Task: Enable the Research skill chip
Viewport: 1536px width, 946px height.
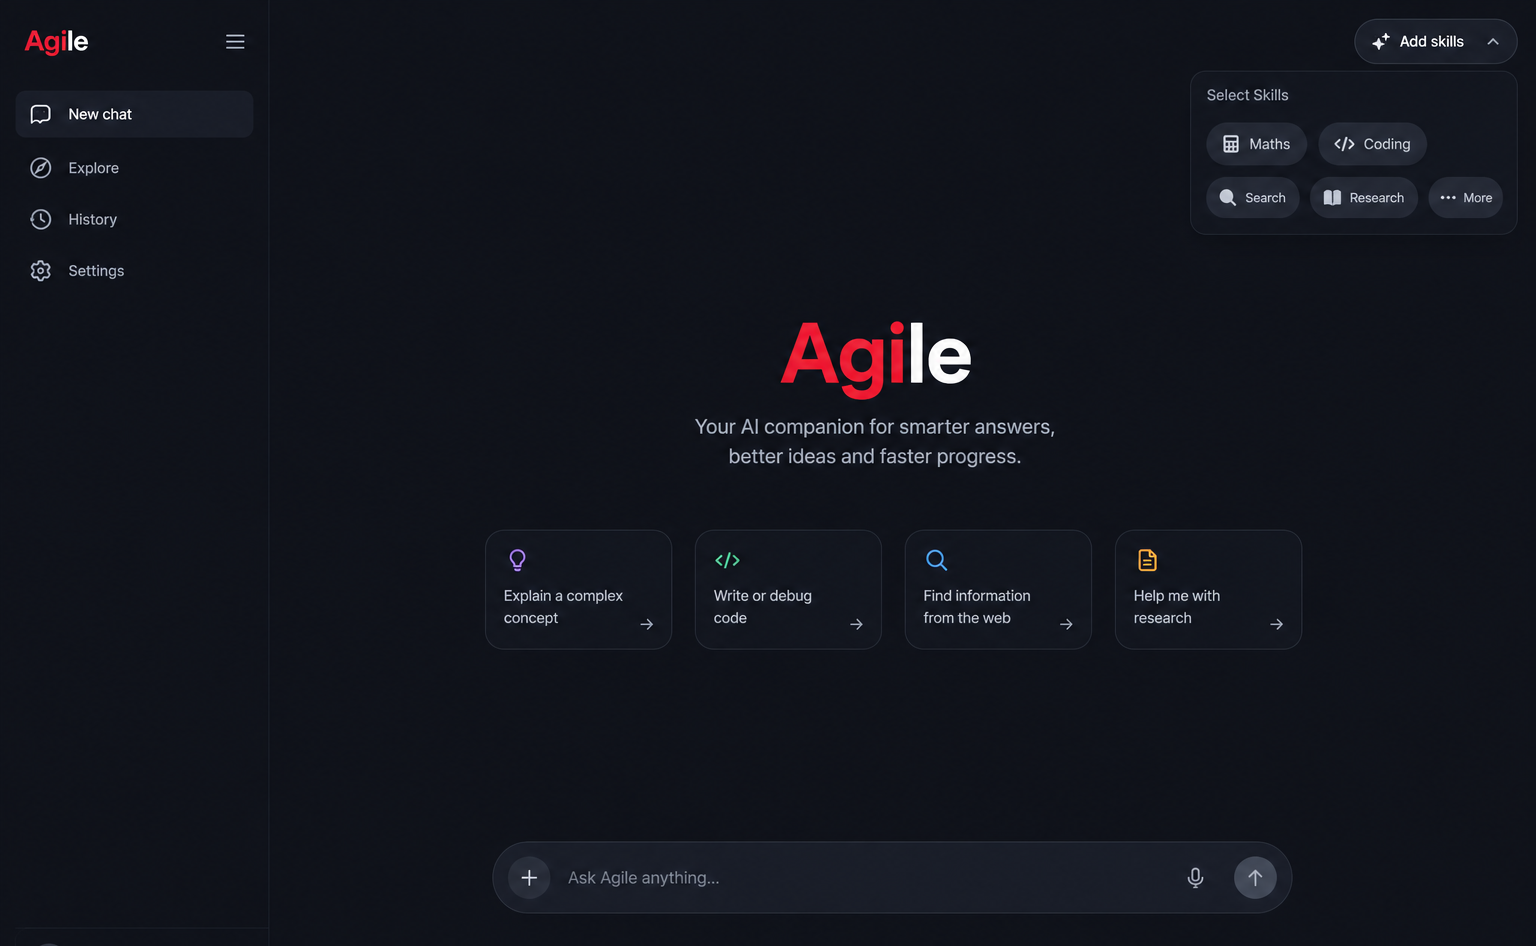Action: (x=1364, y=198)
